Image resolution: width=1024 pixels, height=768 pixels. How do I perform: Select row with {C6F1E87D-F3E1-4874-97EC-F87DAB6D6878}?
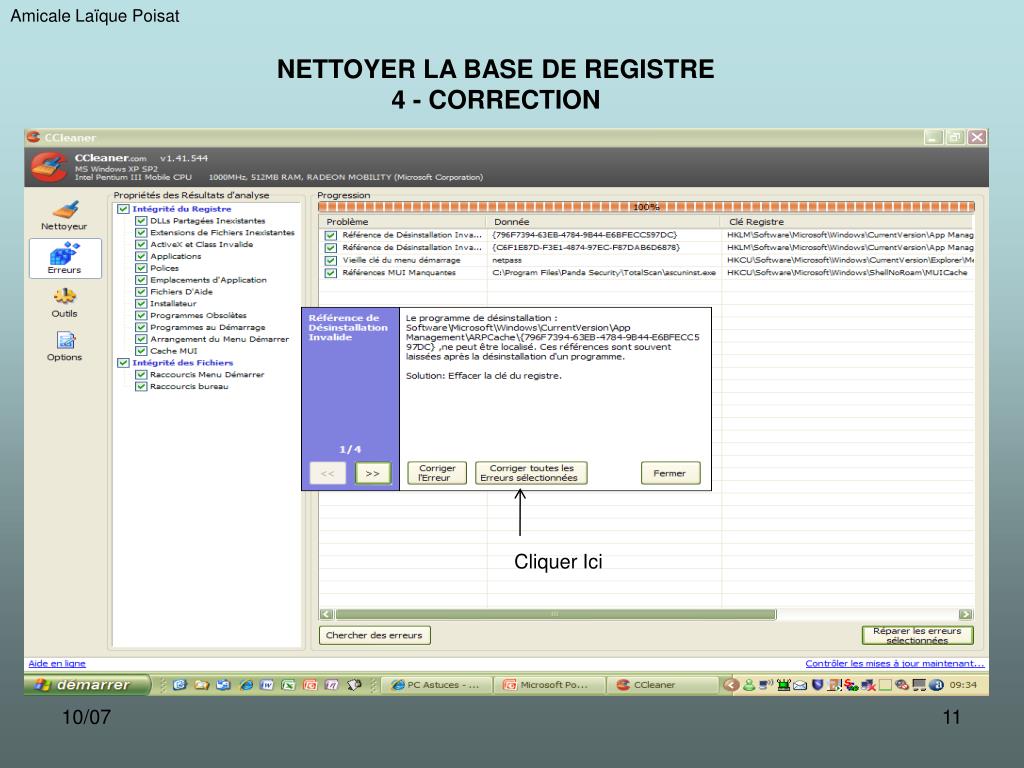[647, 248]
